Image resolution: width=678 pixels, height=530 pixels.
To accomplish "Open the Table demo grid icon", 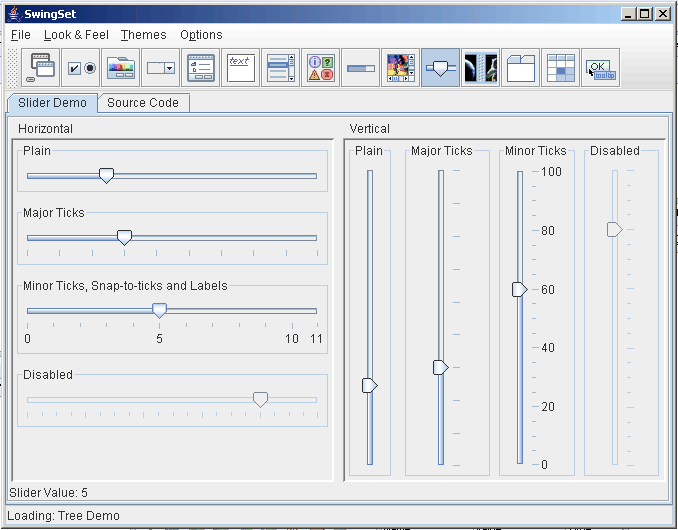I will click(560, 68).
